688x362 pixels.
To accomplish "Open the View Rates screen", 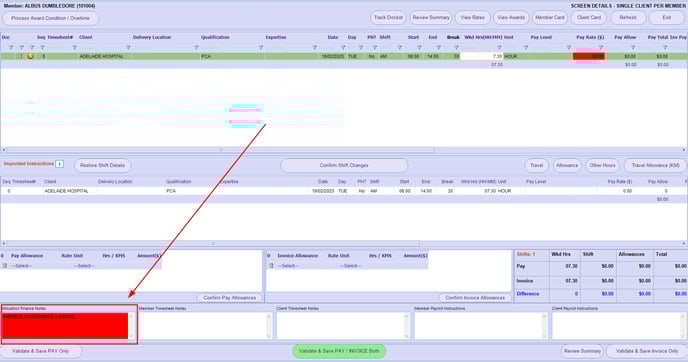I will click(x=473, y=18).
